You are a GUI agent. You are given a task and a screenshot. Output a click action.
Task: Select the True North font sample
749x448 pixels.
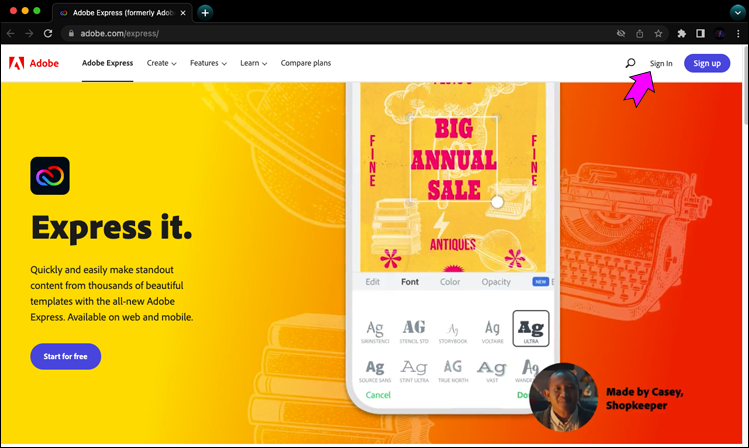453,371
